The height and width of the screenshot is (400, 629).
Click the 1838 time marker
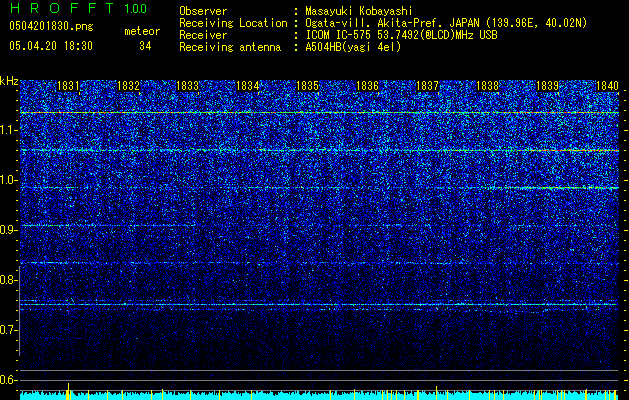click(487, 86)
